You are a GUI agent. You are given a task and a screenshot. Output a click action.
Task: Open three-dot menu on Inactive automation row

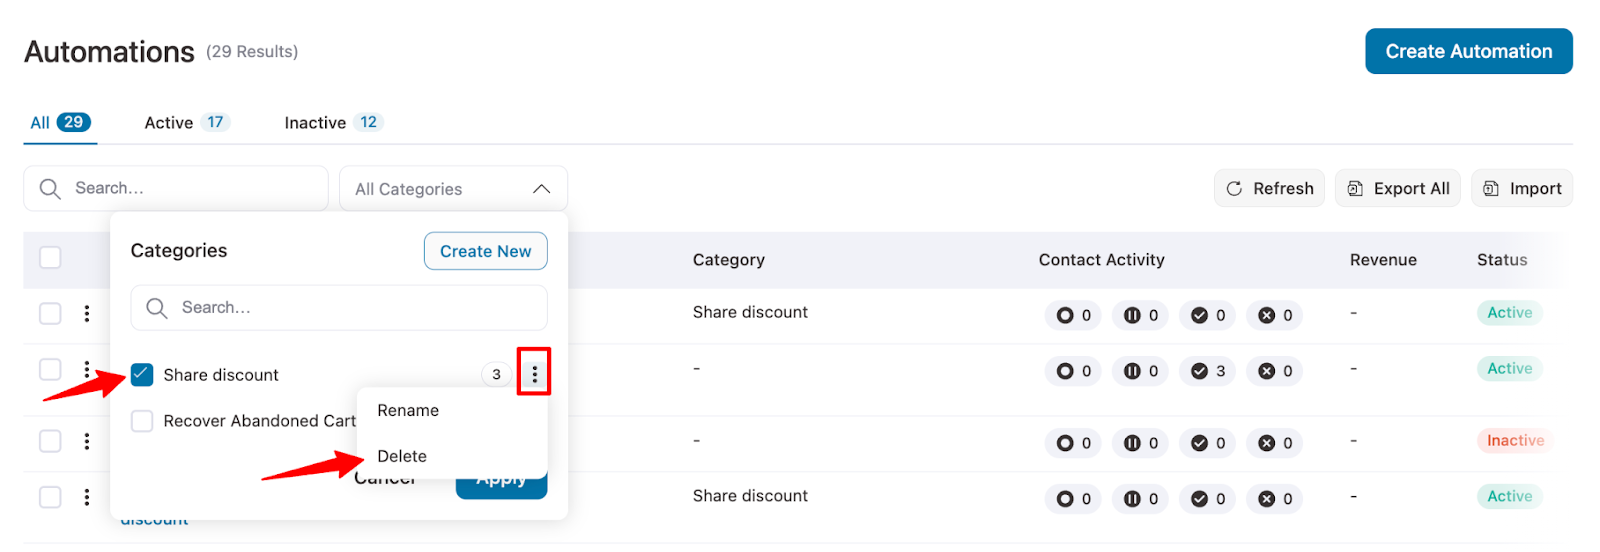[x=87, y=441]
